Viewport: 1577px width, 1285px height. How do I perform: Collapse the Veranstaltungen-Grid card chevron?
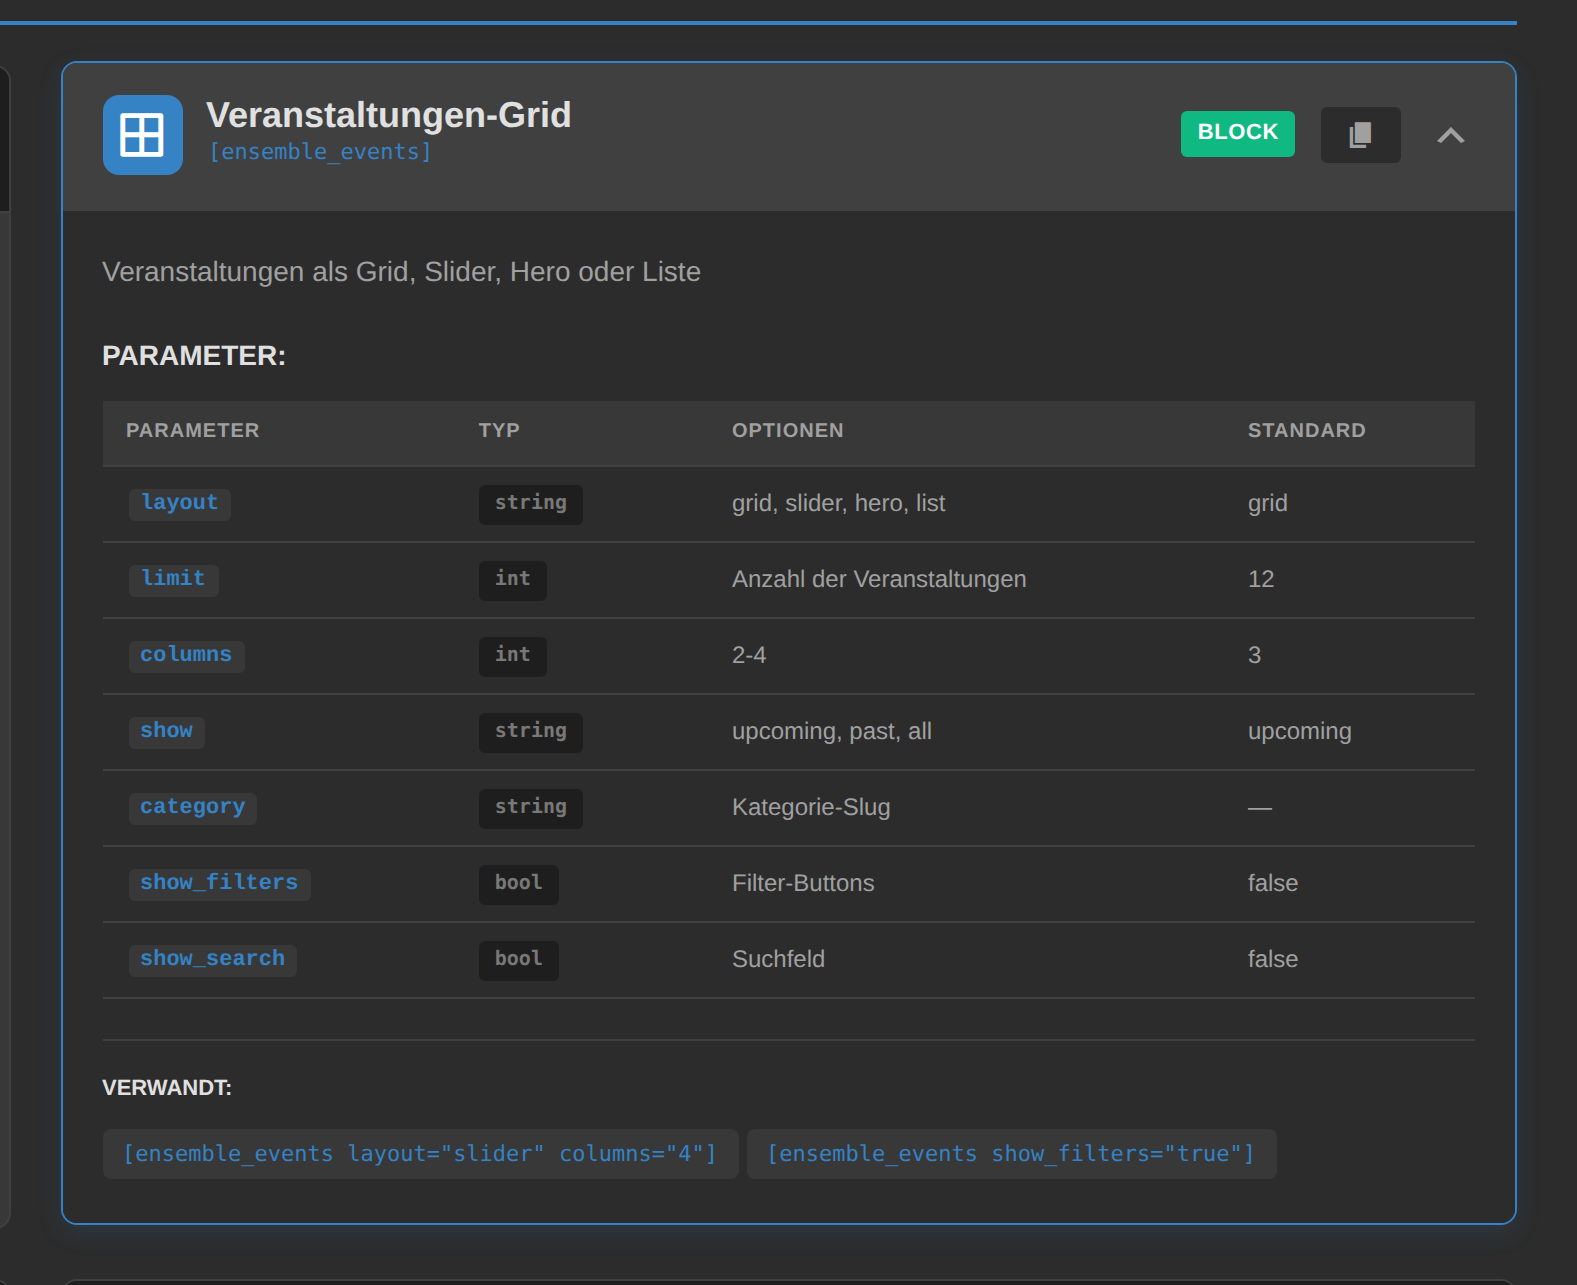1450,135
